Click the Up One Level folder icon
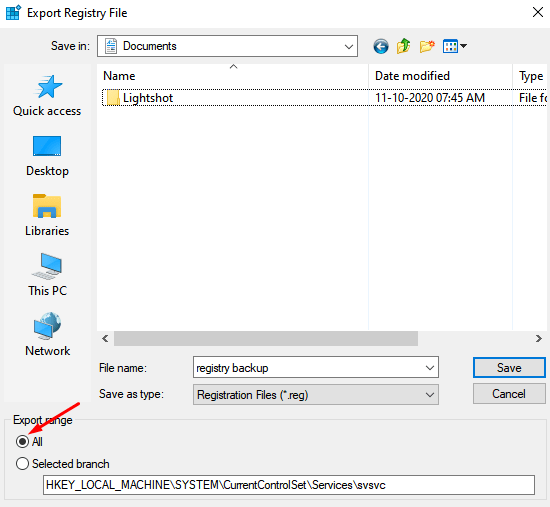550x507 pixels. point(404,46)
